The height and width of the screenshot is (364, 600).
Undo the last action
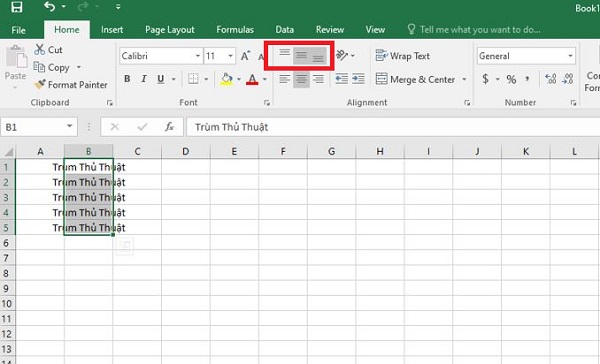click(49, 7)
